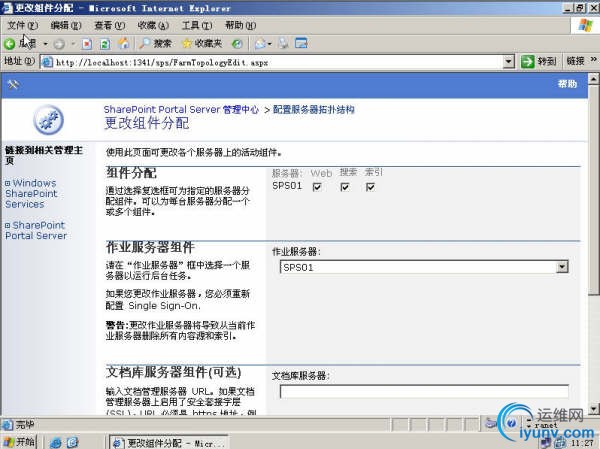Click the 作业服务器组件 section heading
This screenshot has height=449, width=600.
coord(150,247)
